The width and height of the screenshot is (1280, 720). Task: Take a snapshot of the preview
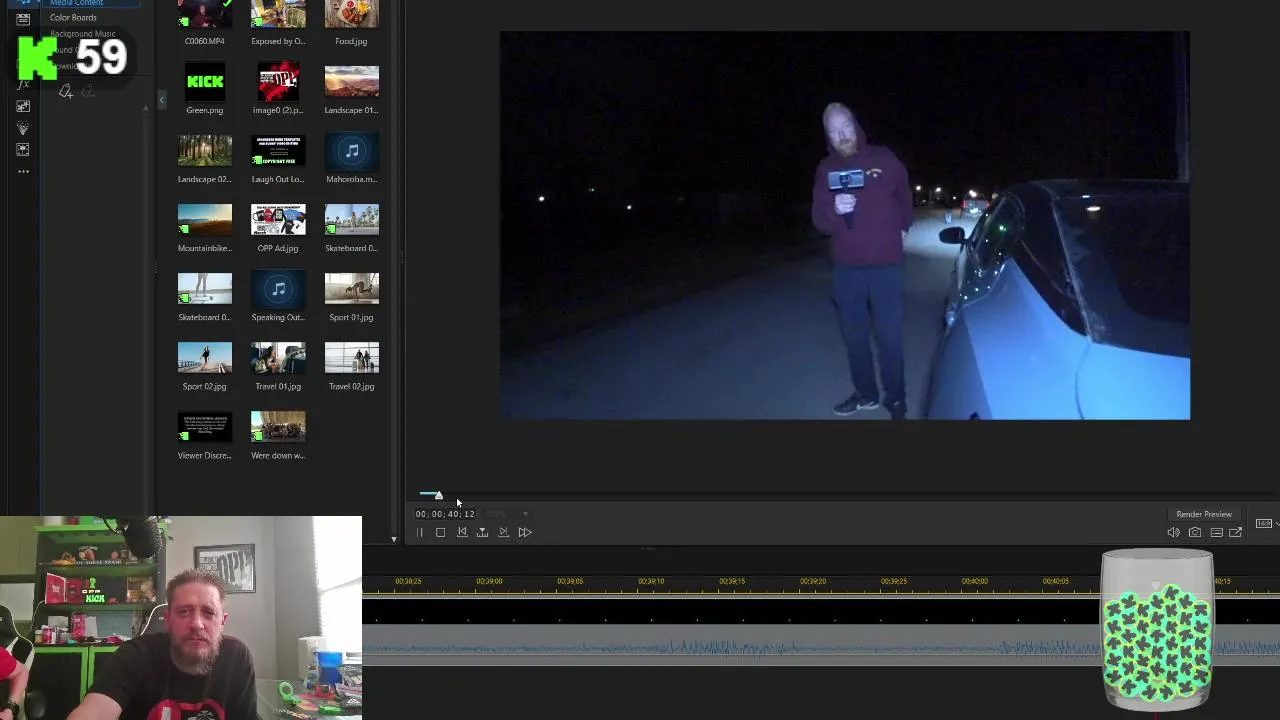pyautogui.click(x=1195, y=532)
